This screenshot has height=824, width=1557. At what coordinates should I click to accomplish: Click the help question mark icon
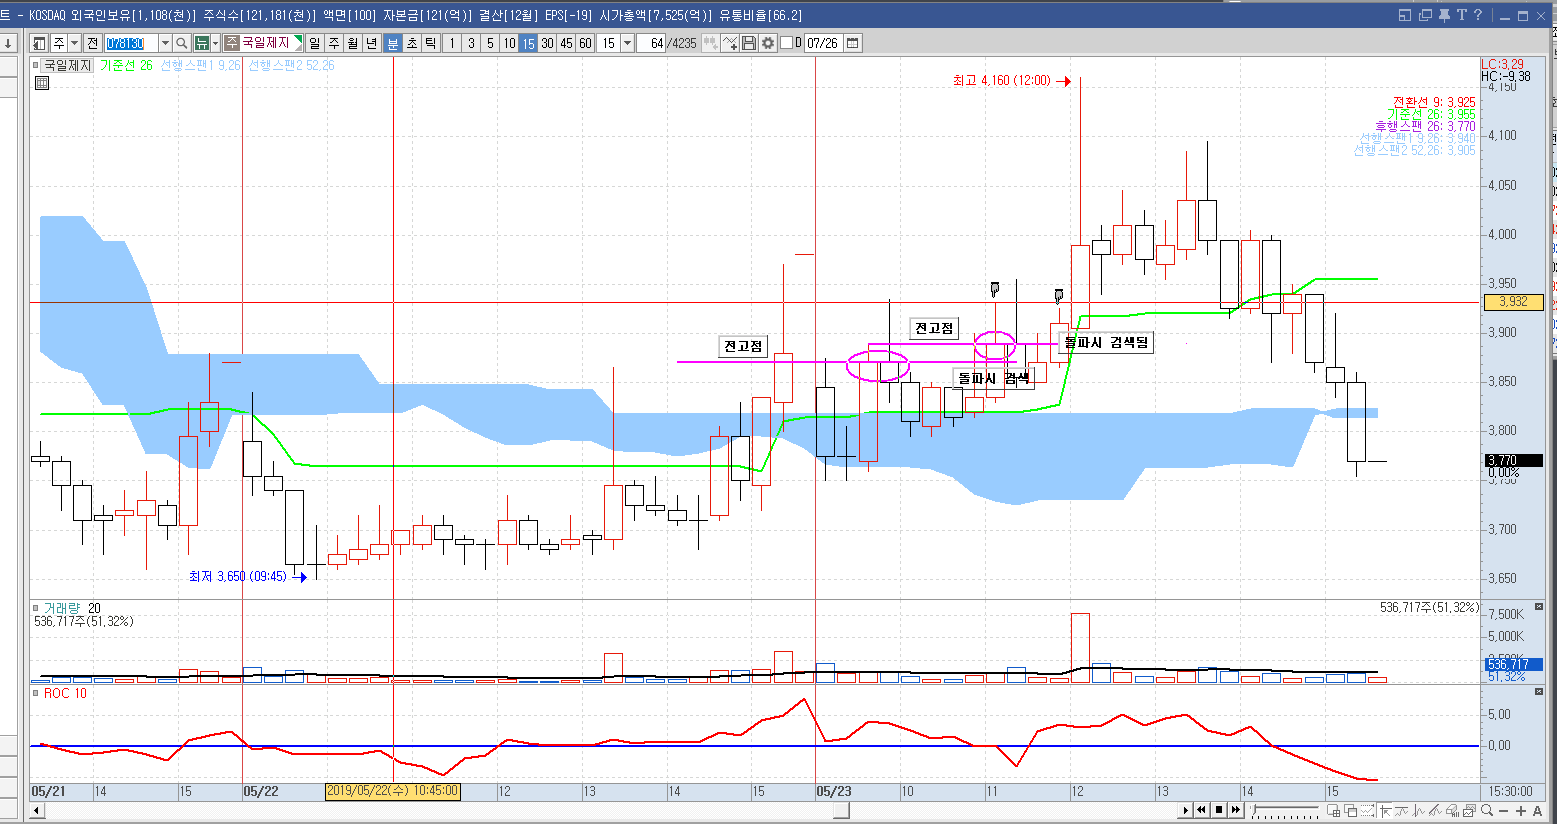[1477, 15]
